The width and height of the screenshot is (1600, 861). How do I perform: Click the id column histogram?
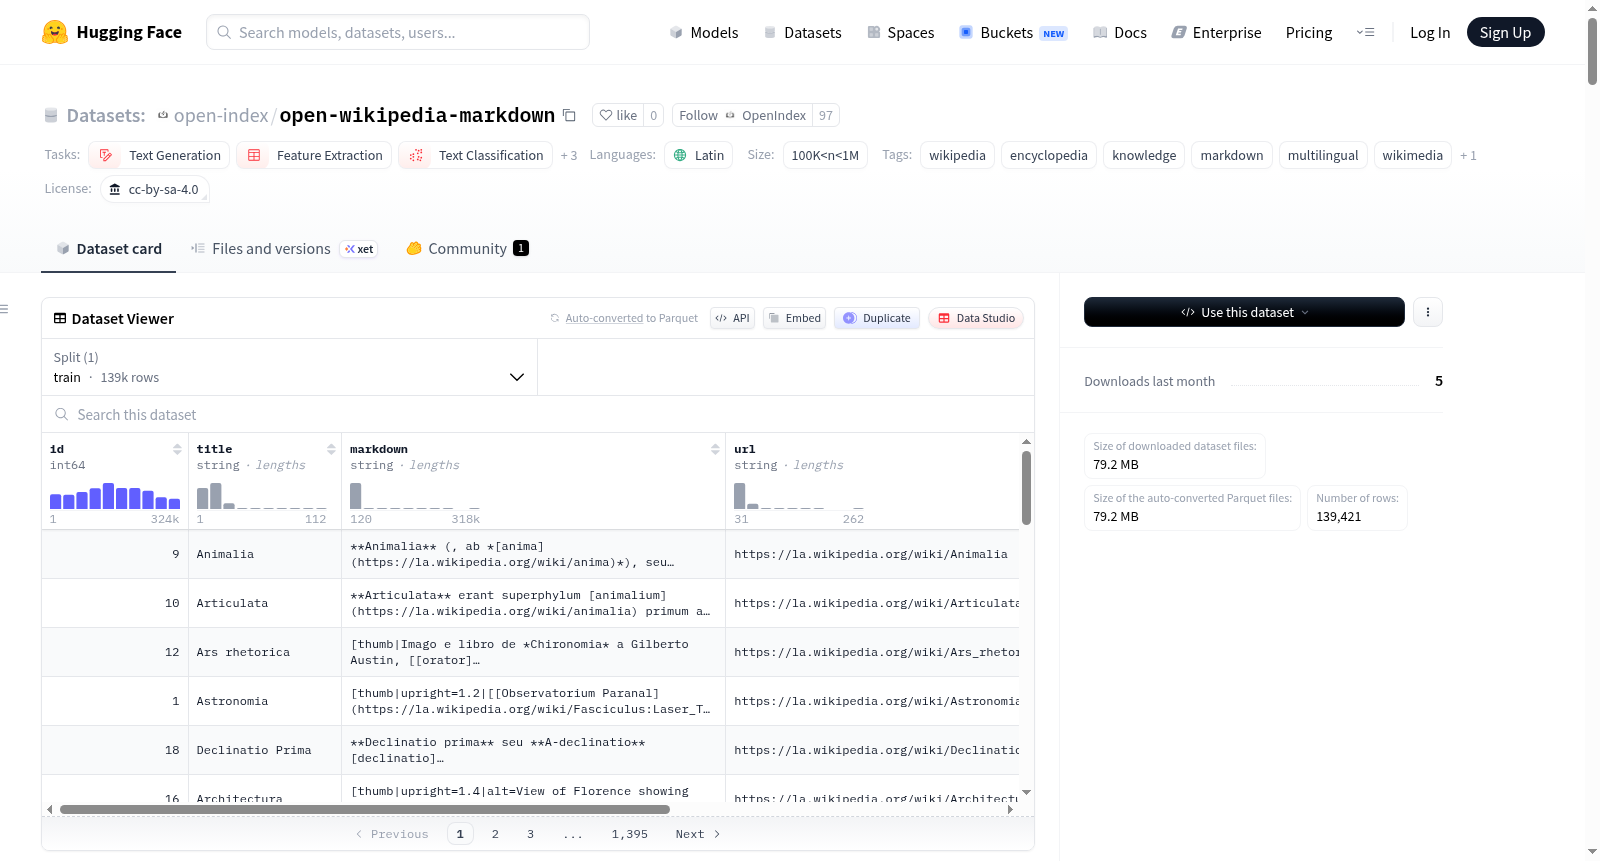tap(115, 497)
